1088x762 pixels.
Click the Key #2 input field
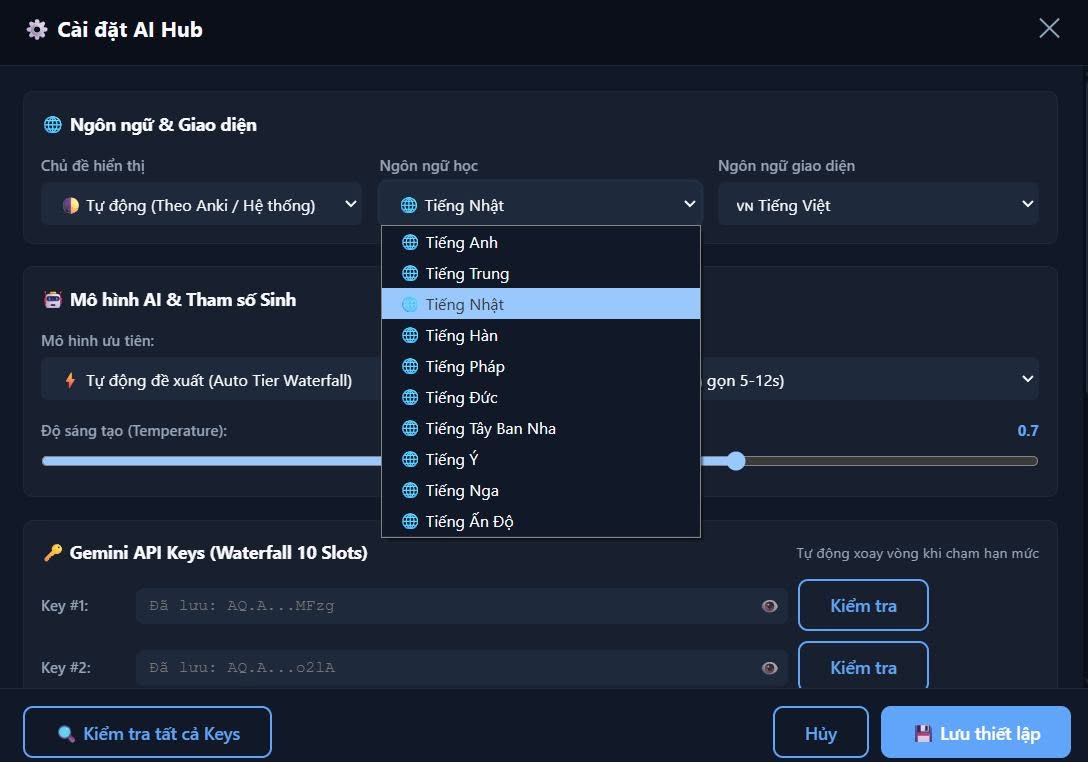pos(461,668)
